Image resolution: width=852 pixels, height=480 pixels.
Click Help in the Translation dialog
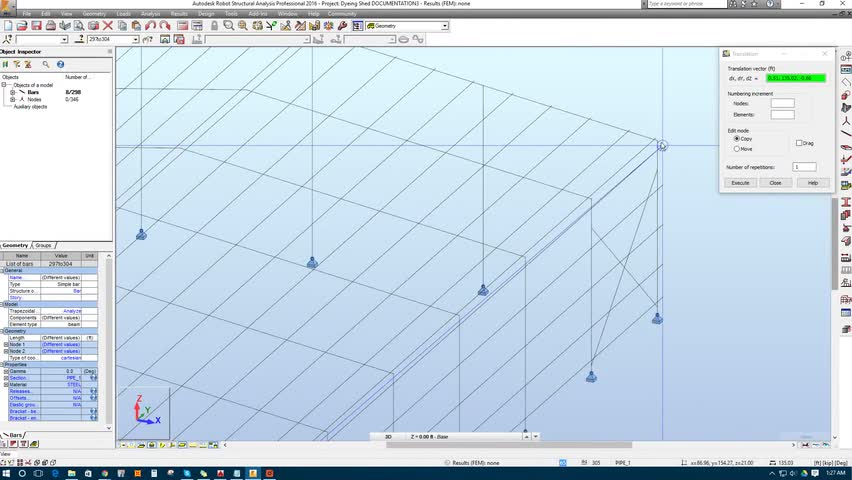812,183
